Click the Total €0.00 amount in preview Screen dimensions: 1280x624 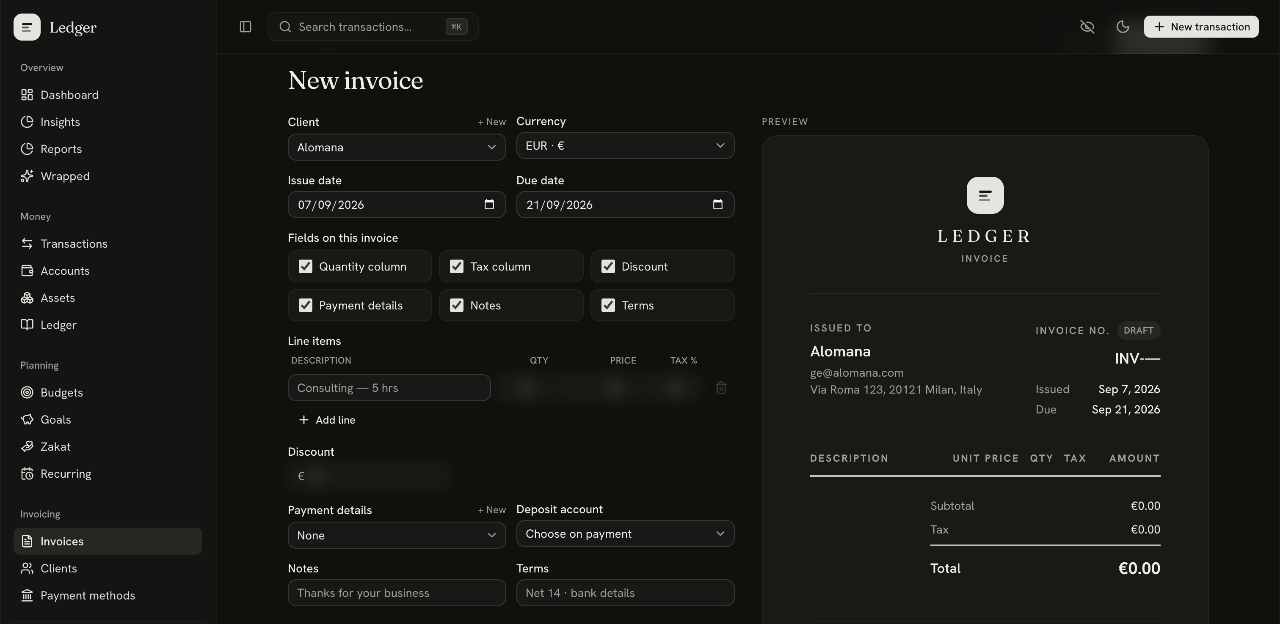[1139, 568]
